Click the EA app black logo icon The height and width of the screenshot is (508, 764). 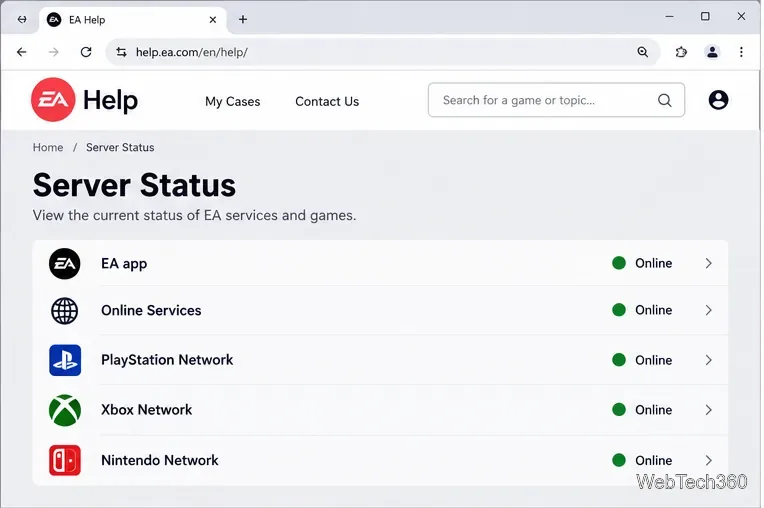tap(65, 263)
